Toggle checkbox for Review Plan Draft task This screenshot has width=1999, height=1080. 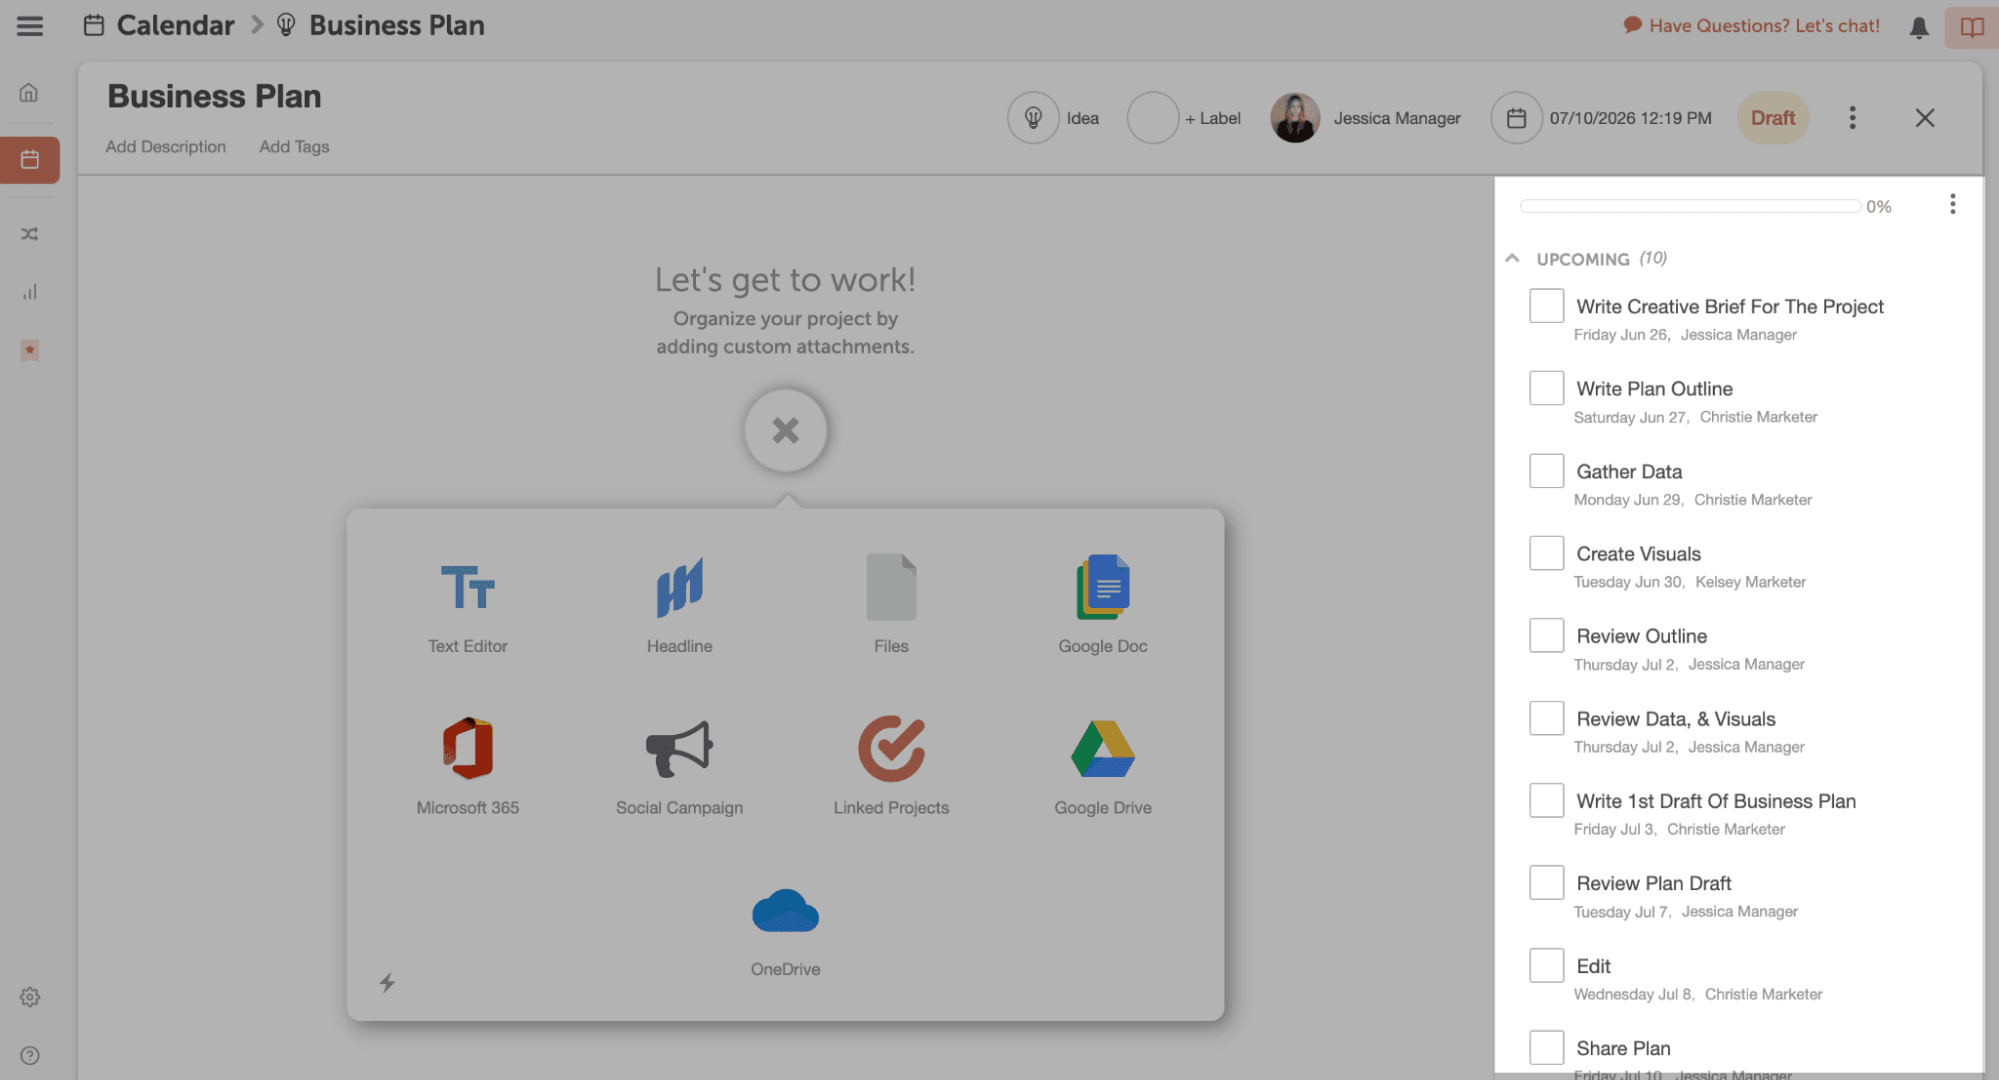pos(1547,882)
